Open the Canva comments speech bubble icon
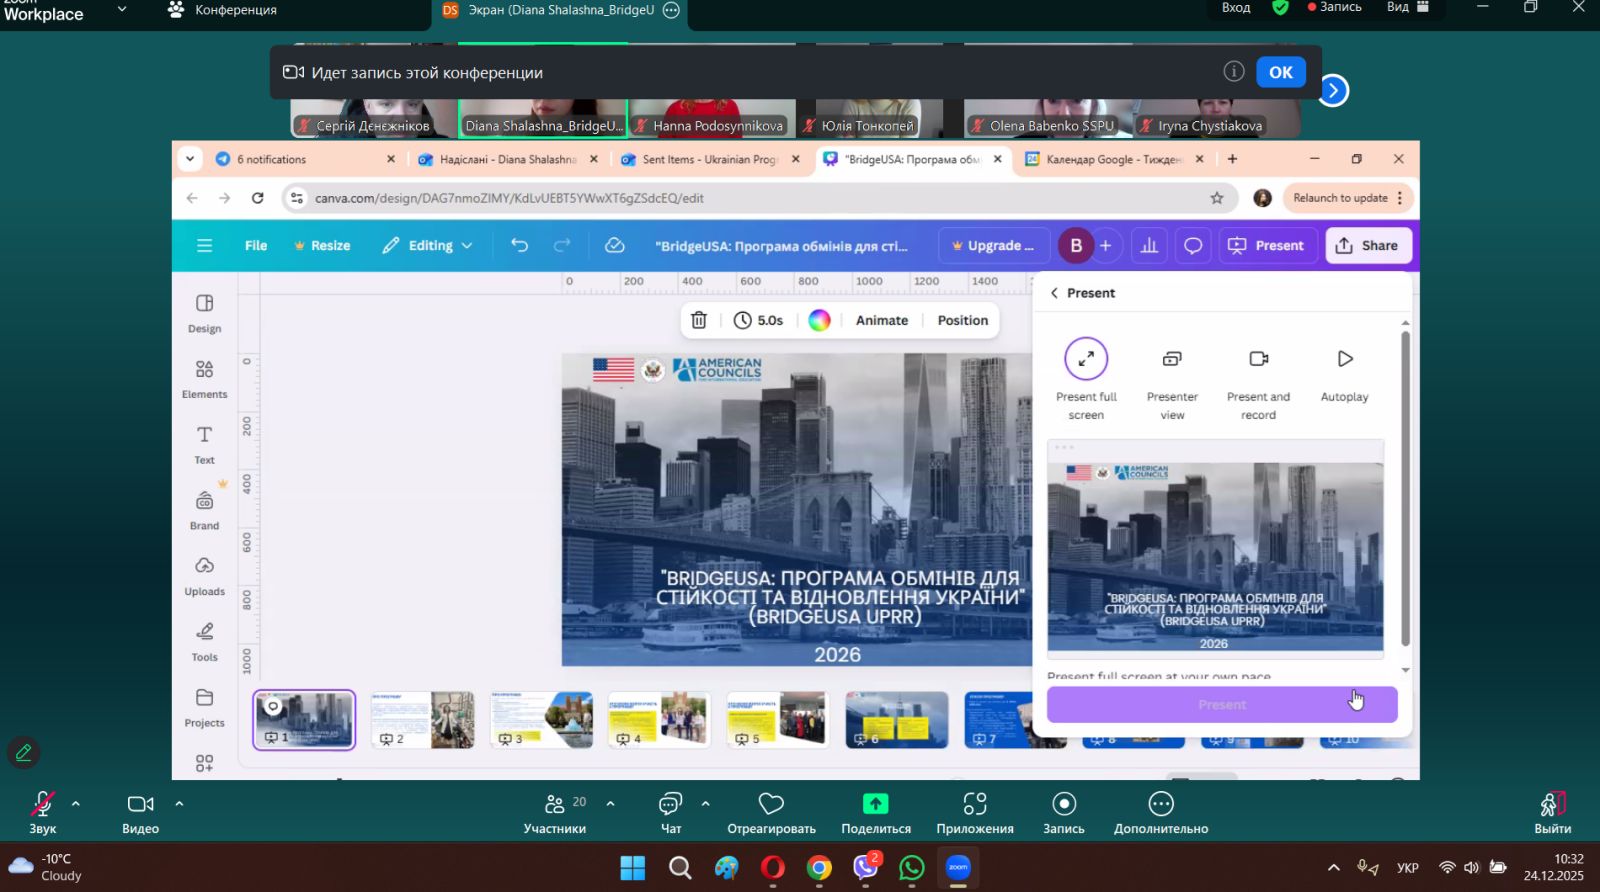 tap(1193, 246)
